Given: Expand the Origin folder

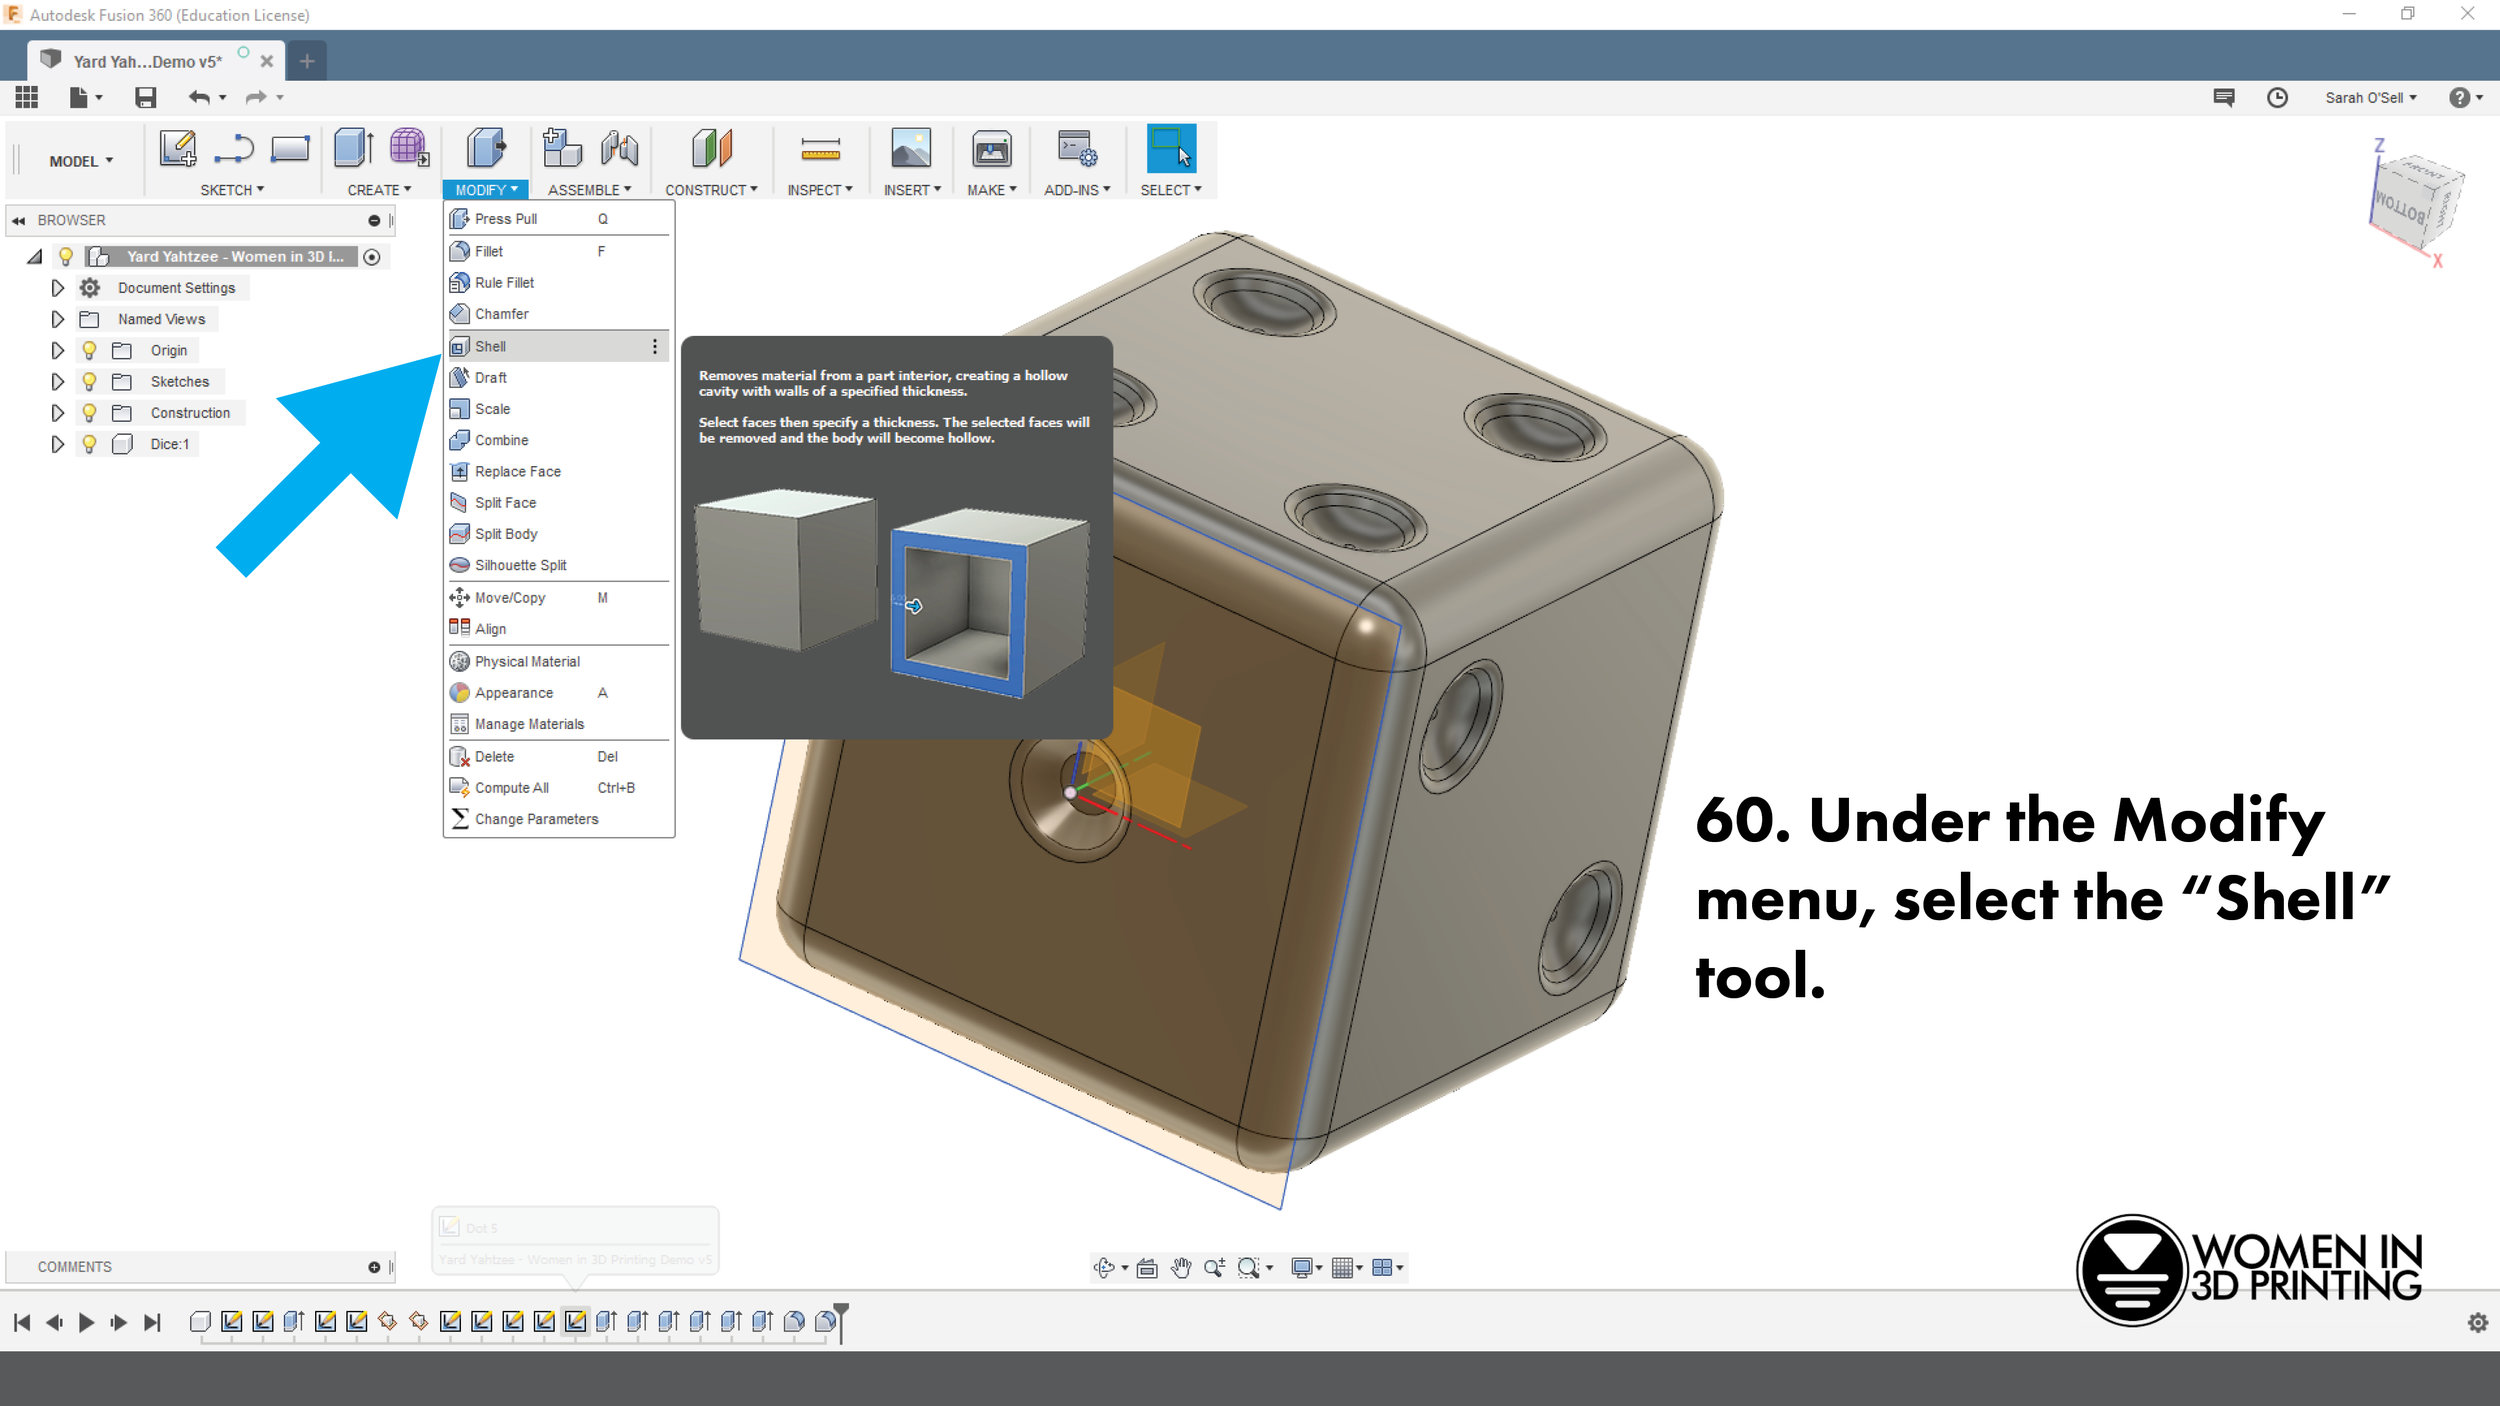Looking at the screenshot, I should tap(58, 350).
